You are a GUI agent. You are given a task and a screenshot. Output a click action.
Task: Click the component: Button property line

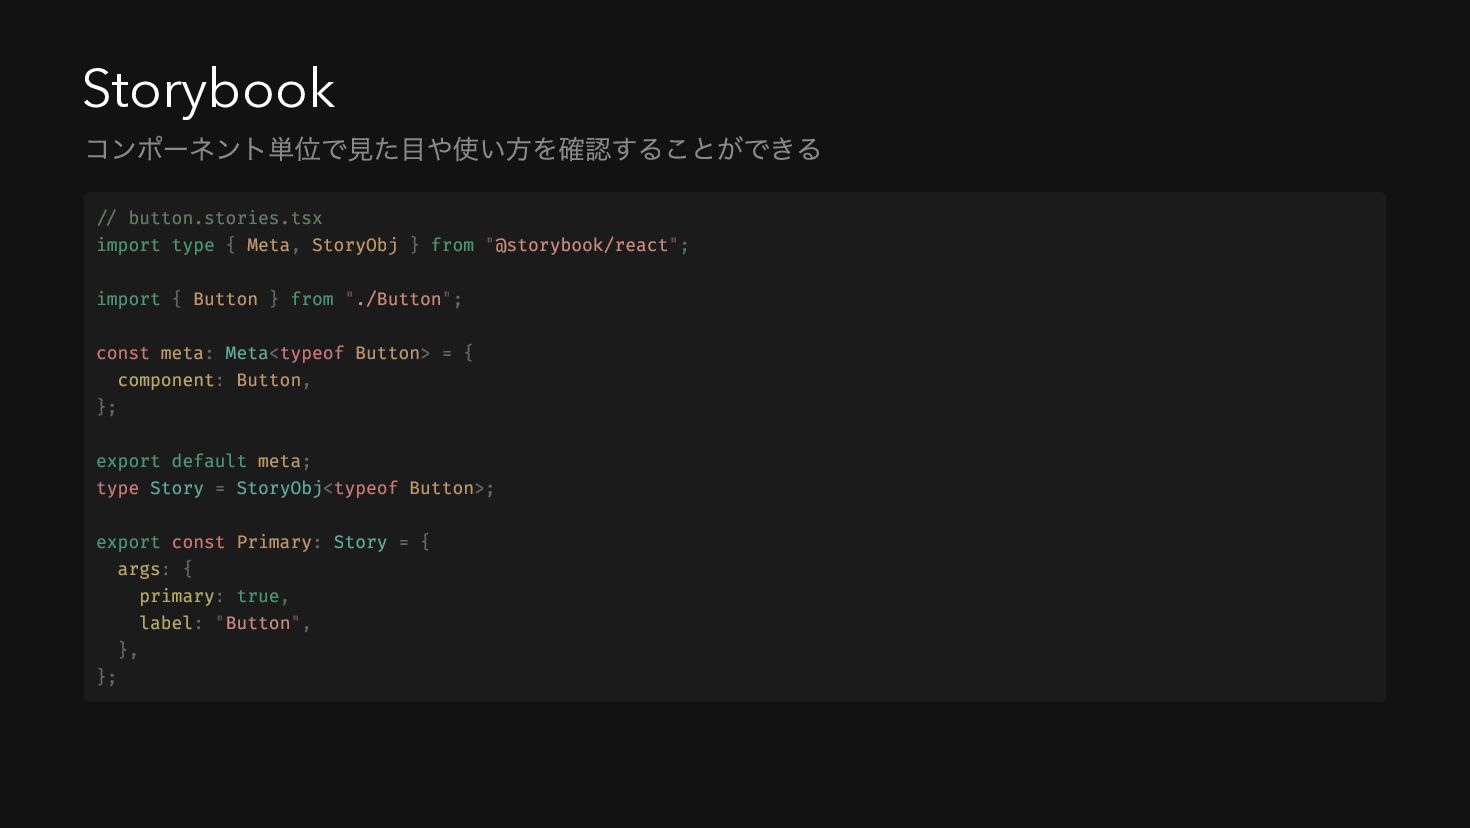tap(214, 380)
